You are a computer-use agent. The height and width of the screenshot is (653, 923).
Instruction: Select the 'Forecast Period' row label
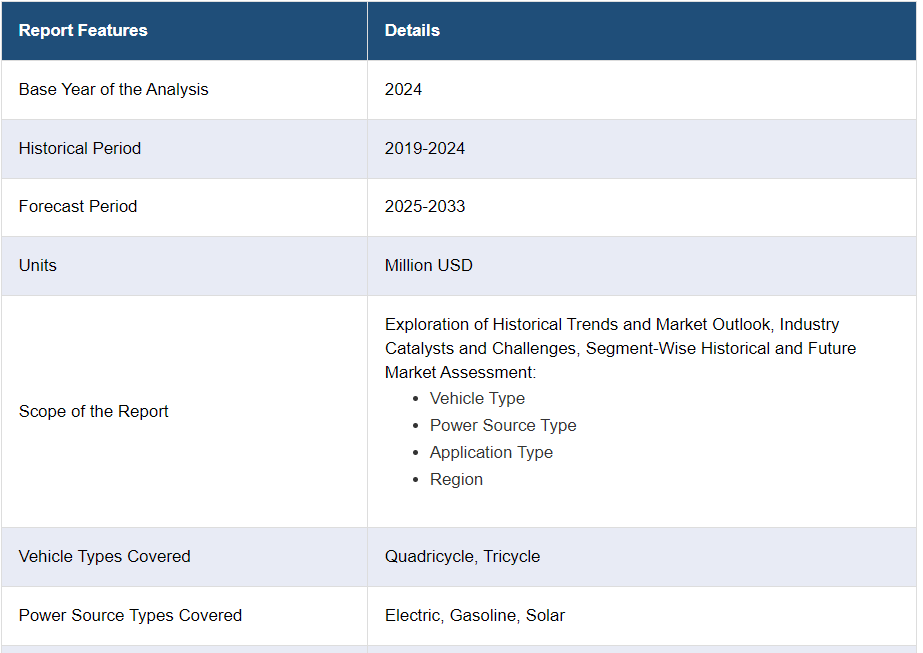click(78, 206)
